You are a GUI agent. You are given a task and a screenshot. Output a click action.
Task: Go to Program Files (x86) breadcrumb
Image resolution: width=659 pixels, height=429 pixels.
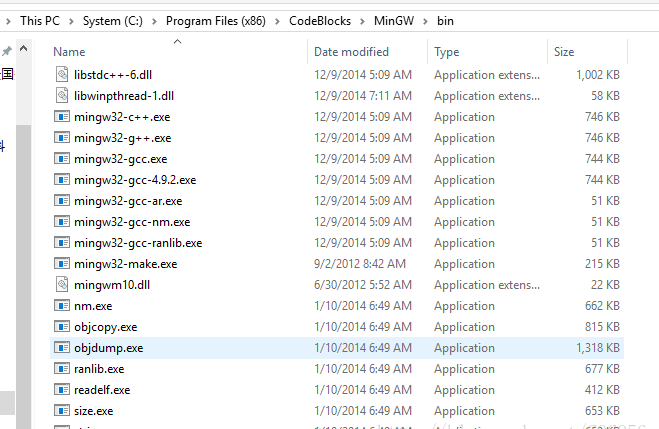[216, 21]
